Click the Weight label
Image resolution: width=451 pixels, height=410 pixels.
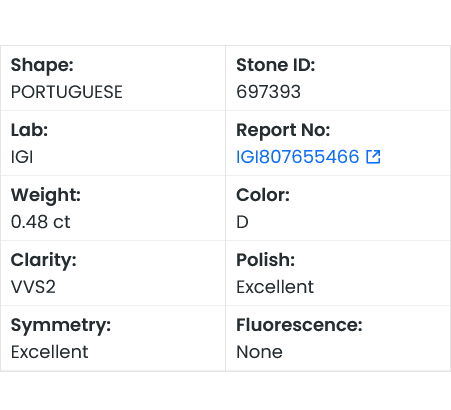(x=46, y=195)
